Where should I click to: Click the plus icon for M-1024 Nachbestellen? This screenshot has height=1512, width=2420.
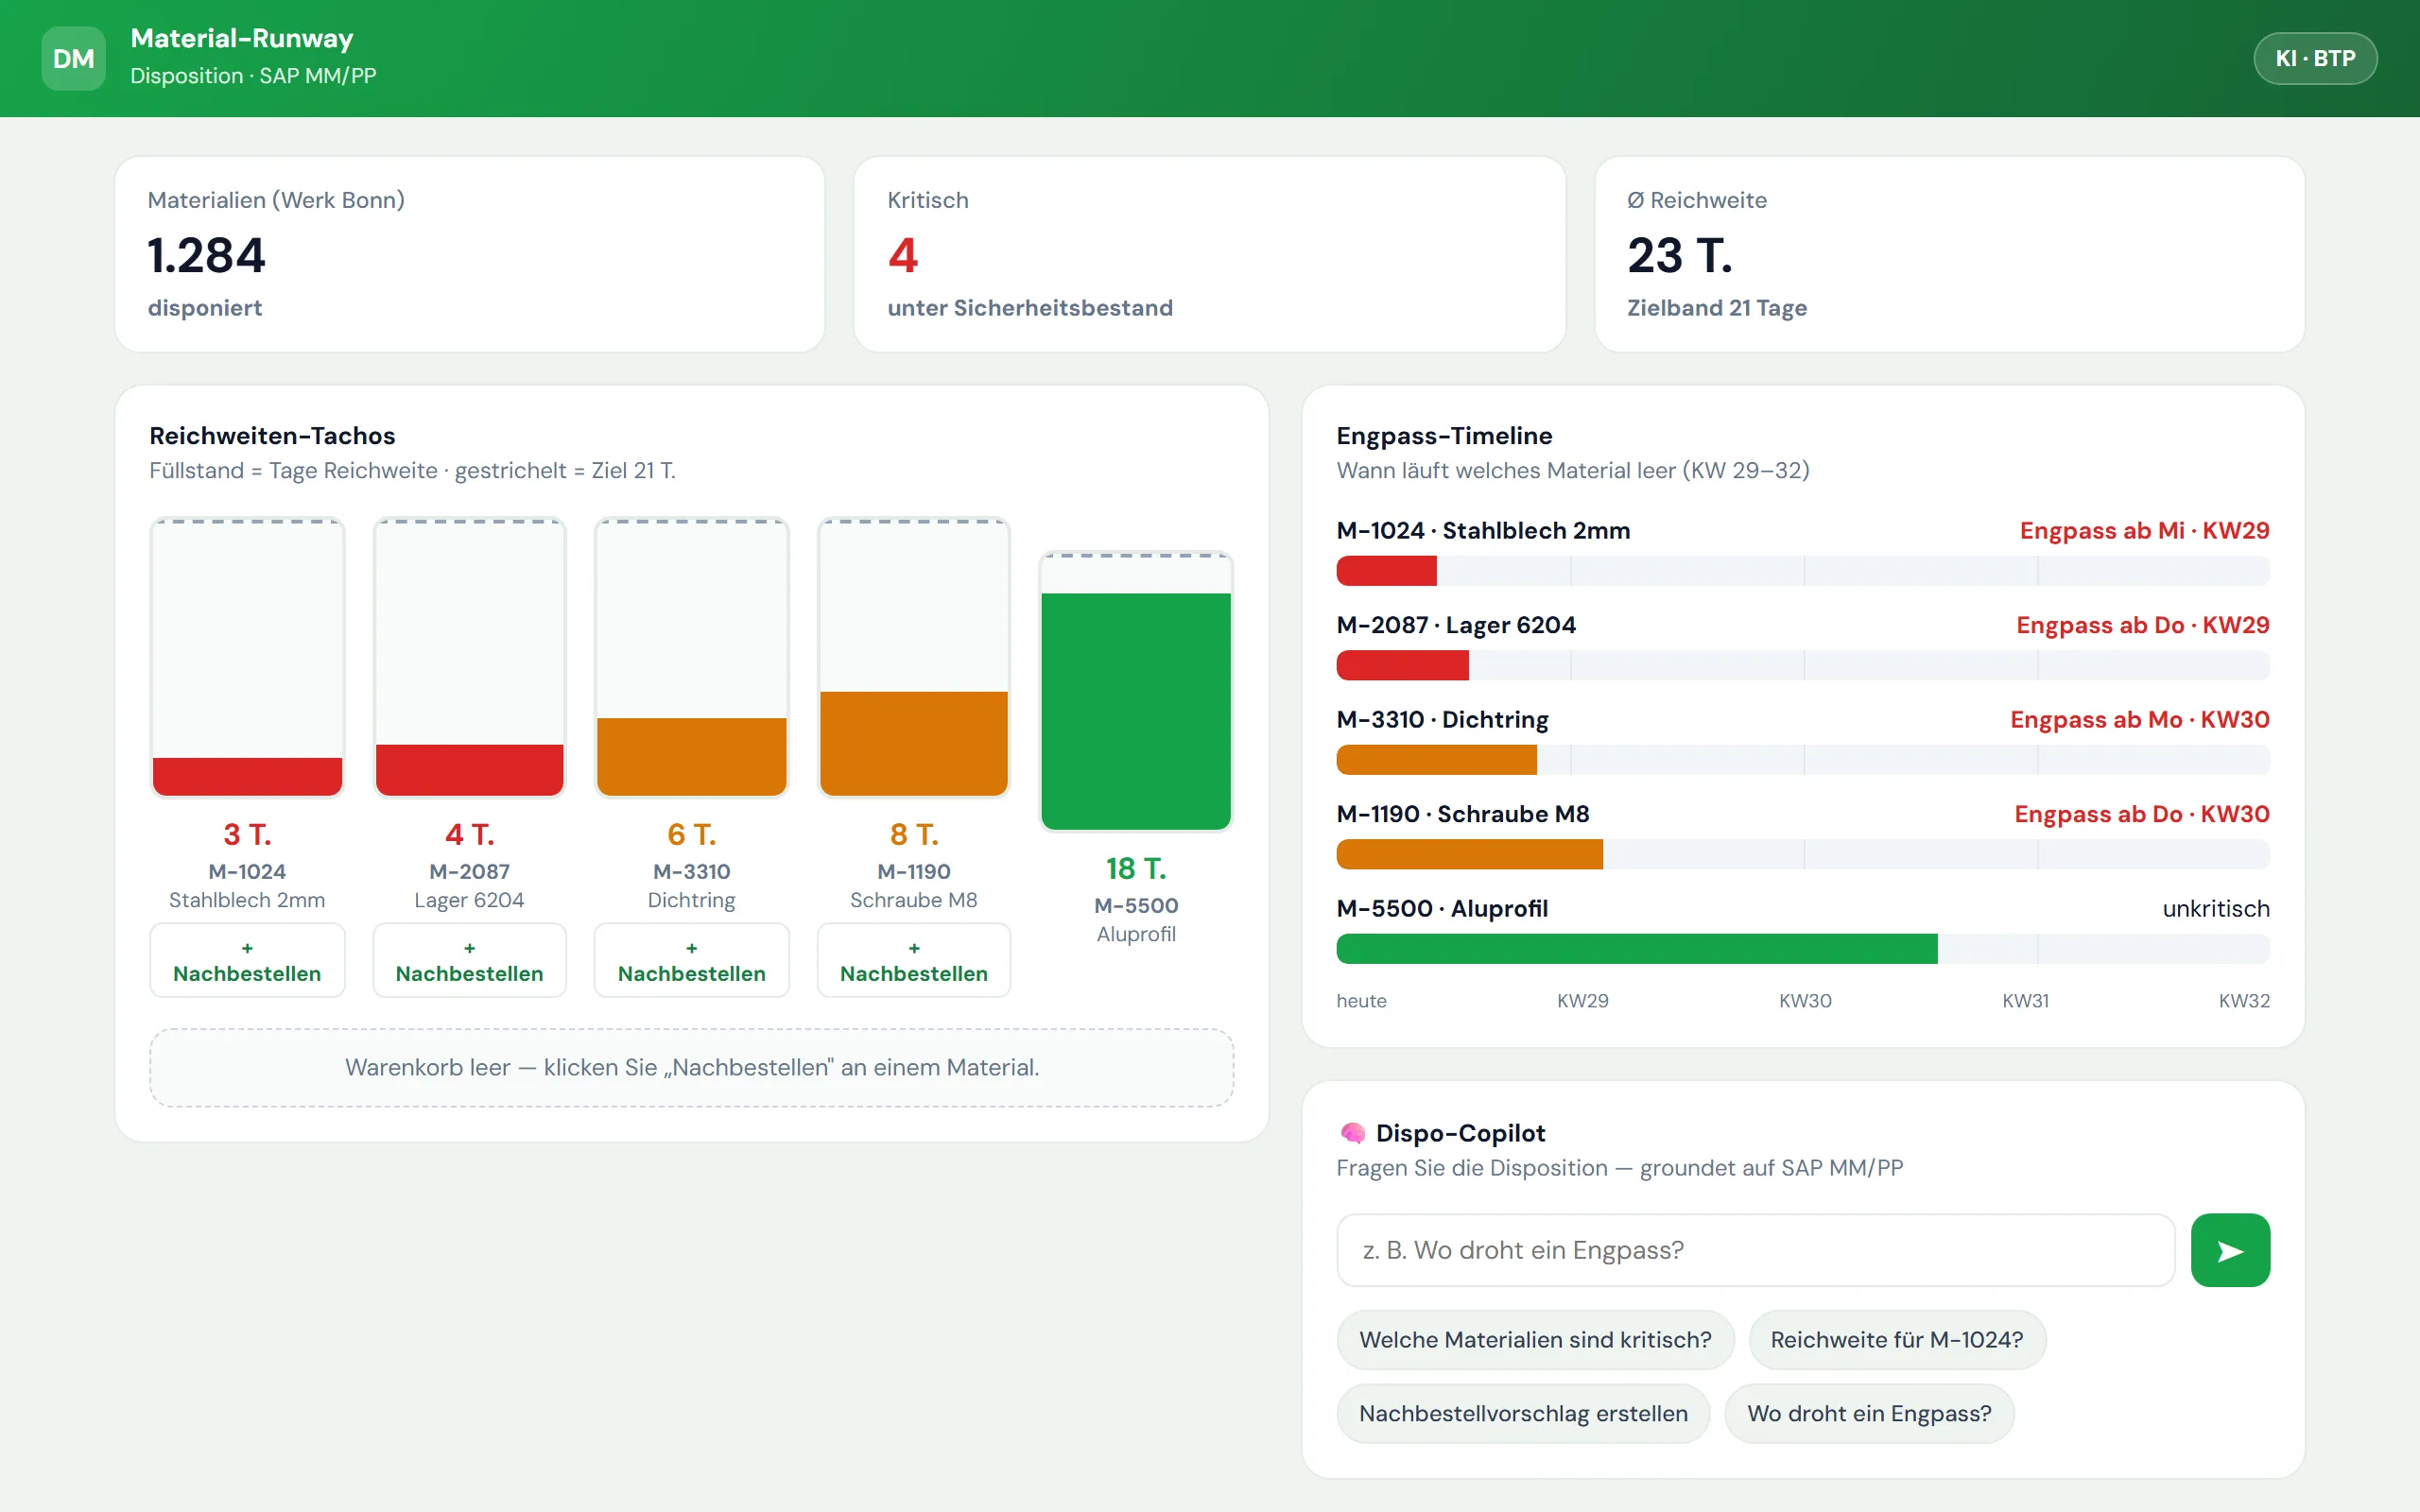[x=247, y=948]
